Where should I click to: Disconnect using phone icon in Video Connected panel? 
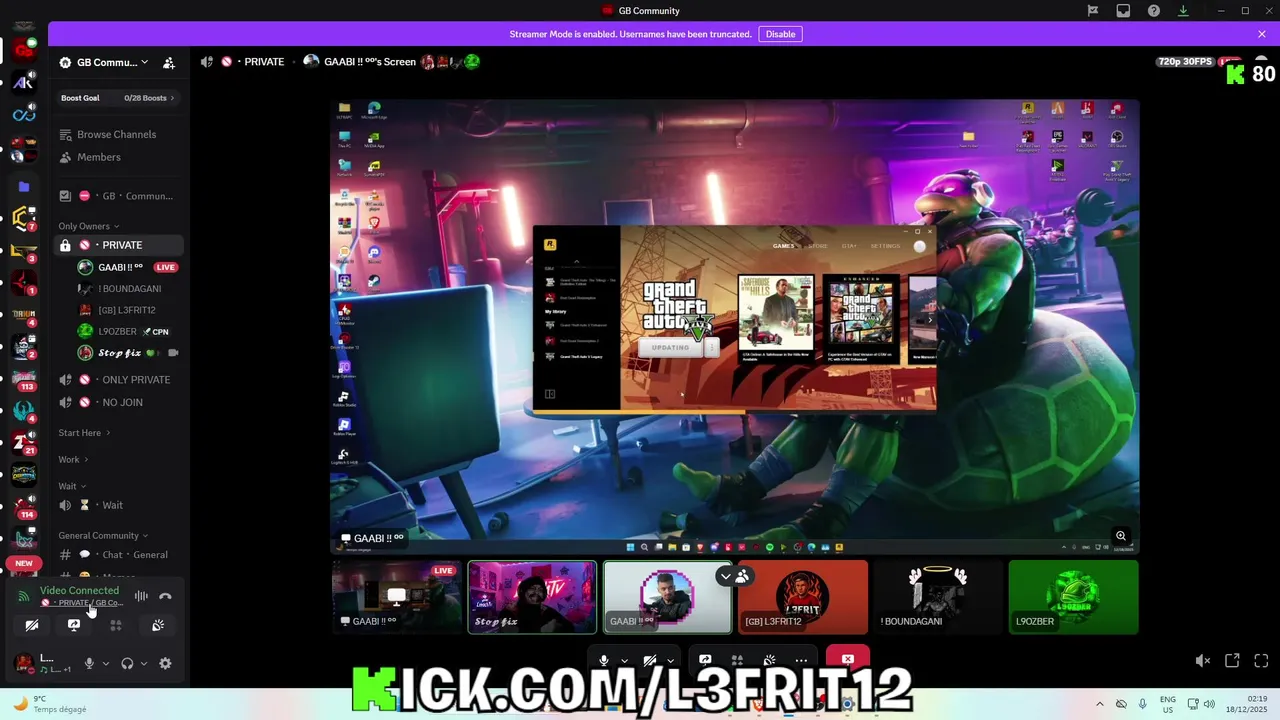tap(166, 596)
